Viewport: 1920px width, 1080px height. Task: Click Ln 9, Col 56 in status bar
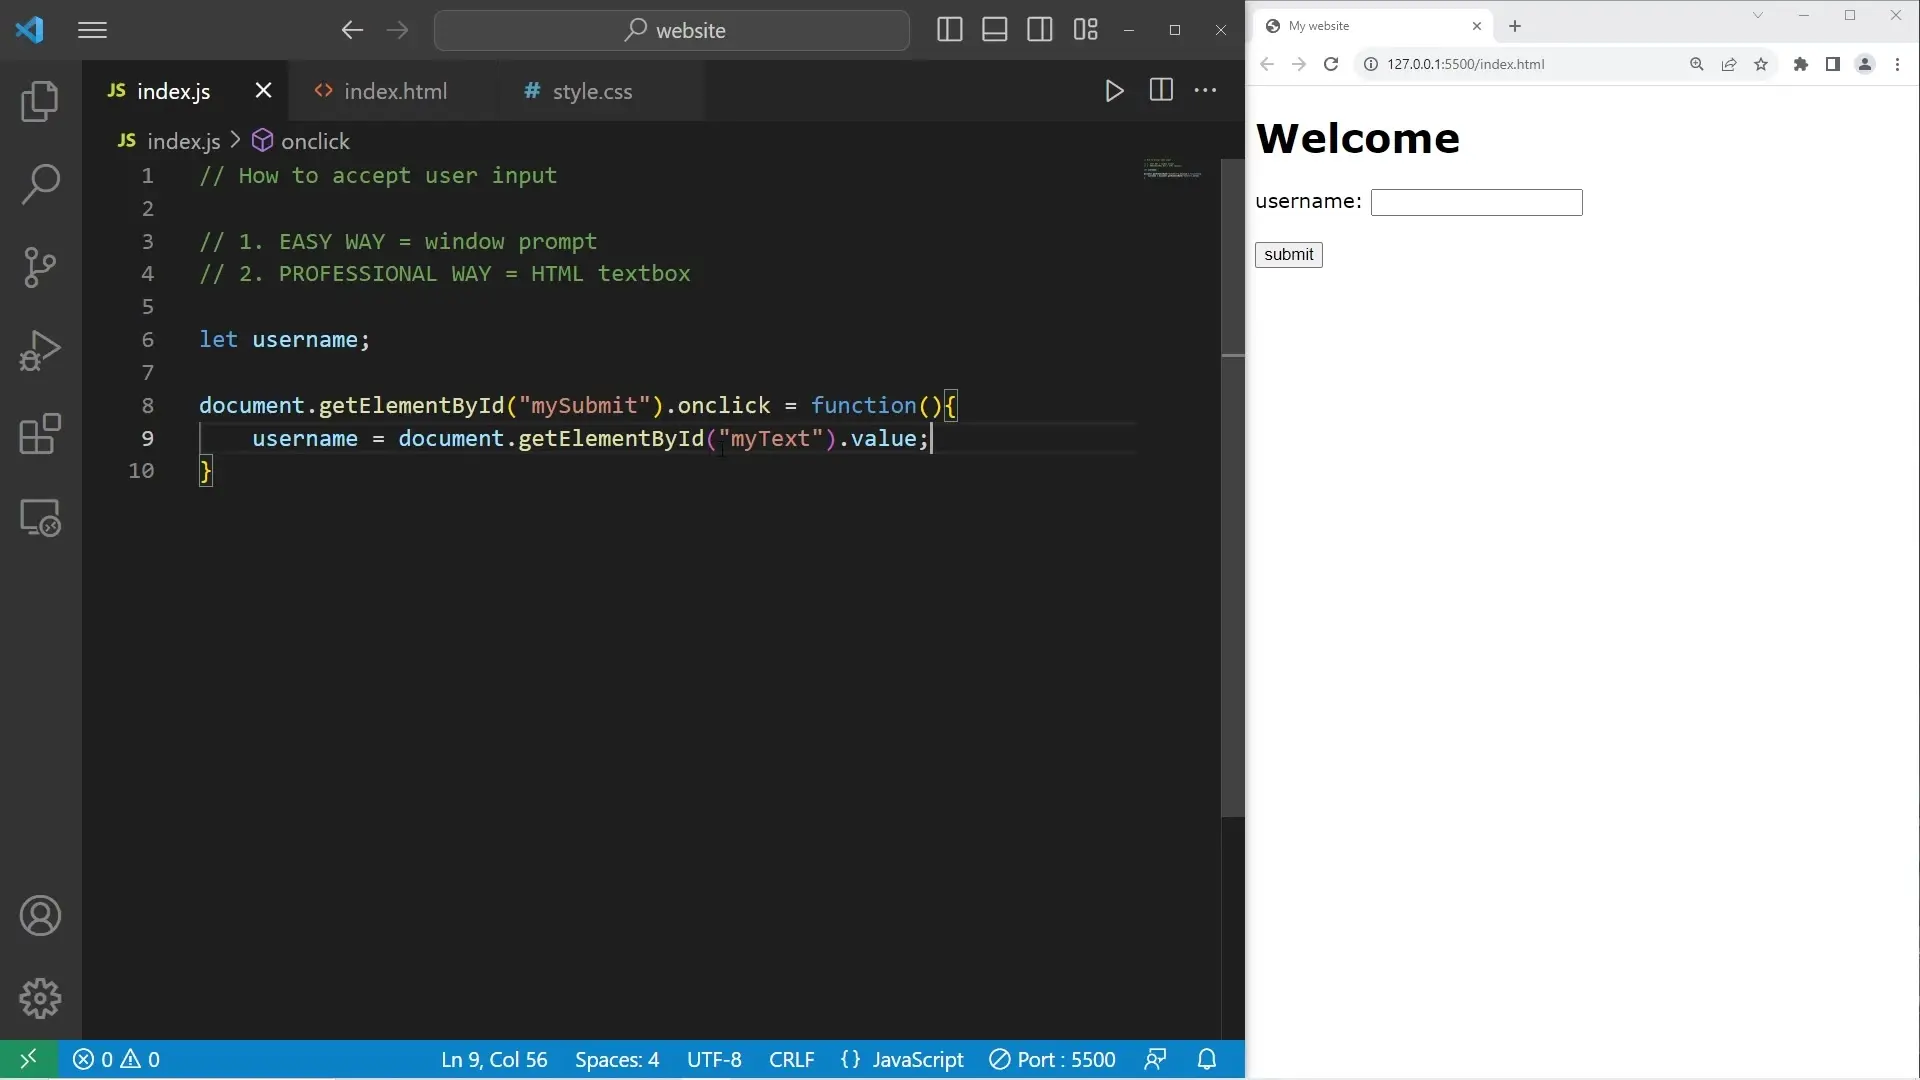(494, 1059)
